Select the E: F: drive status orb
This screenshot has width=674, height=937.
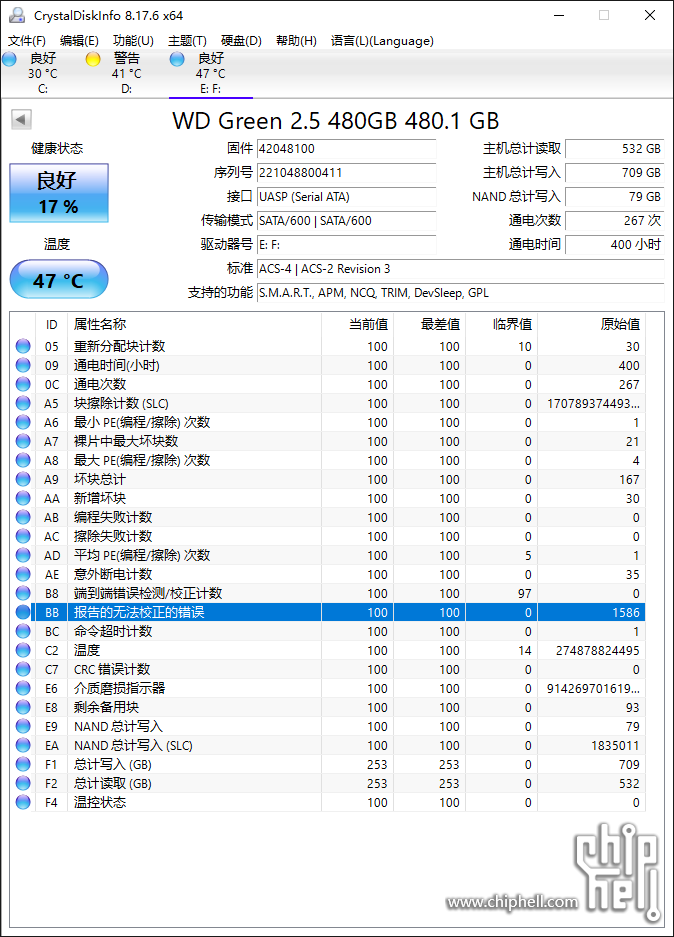(177, 59)
